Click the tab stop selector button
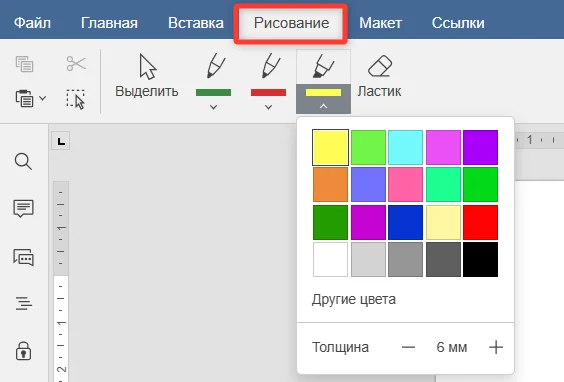This screenshot has width=564, height=382. [x=61, y=141]
